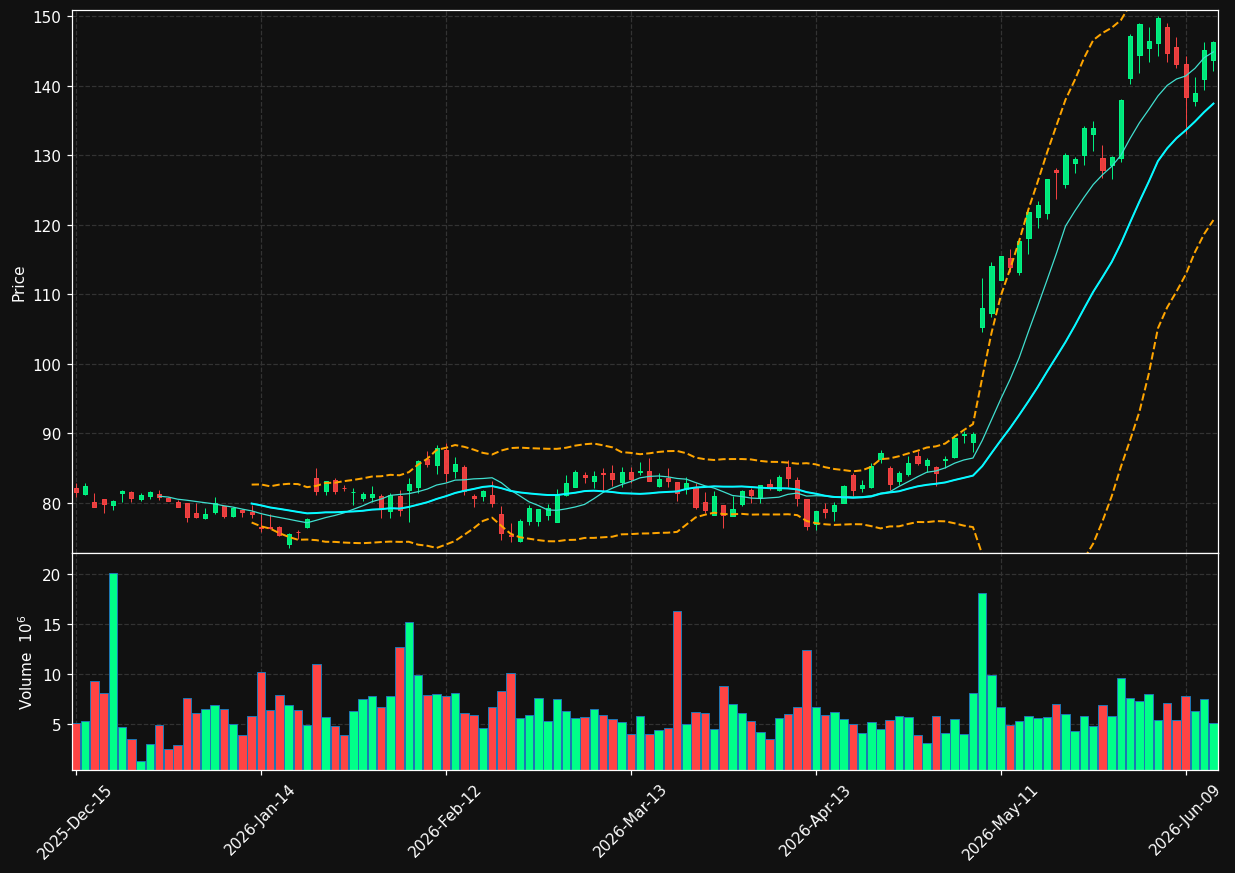
Task: Click the 150 price tick label
Action: (x=49, y=17)
